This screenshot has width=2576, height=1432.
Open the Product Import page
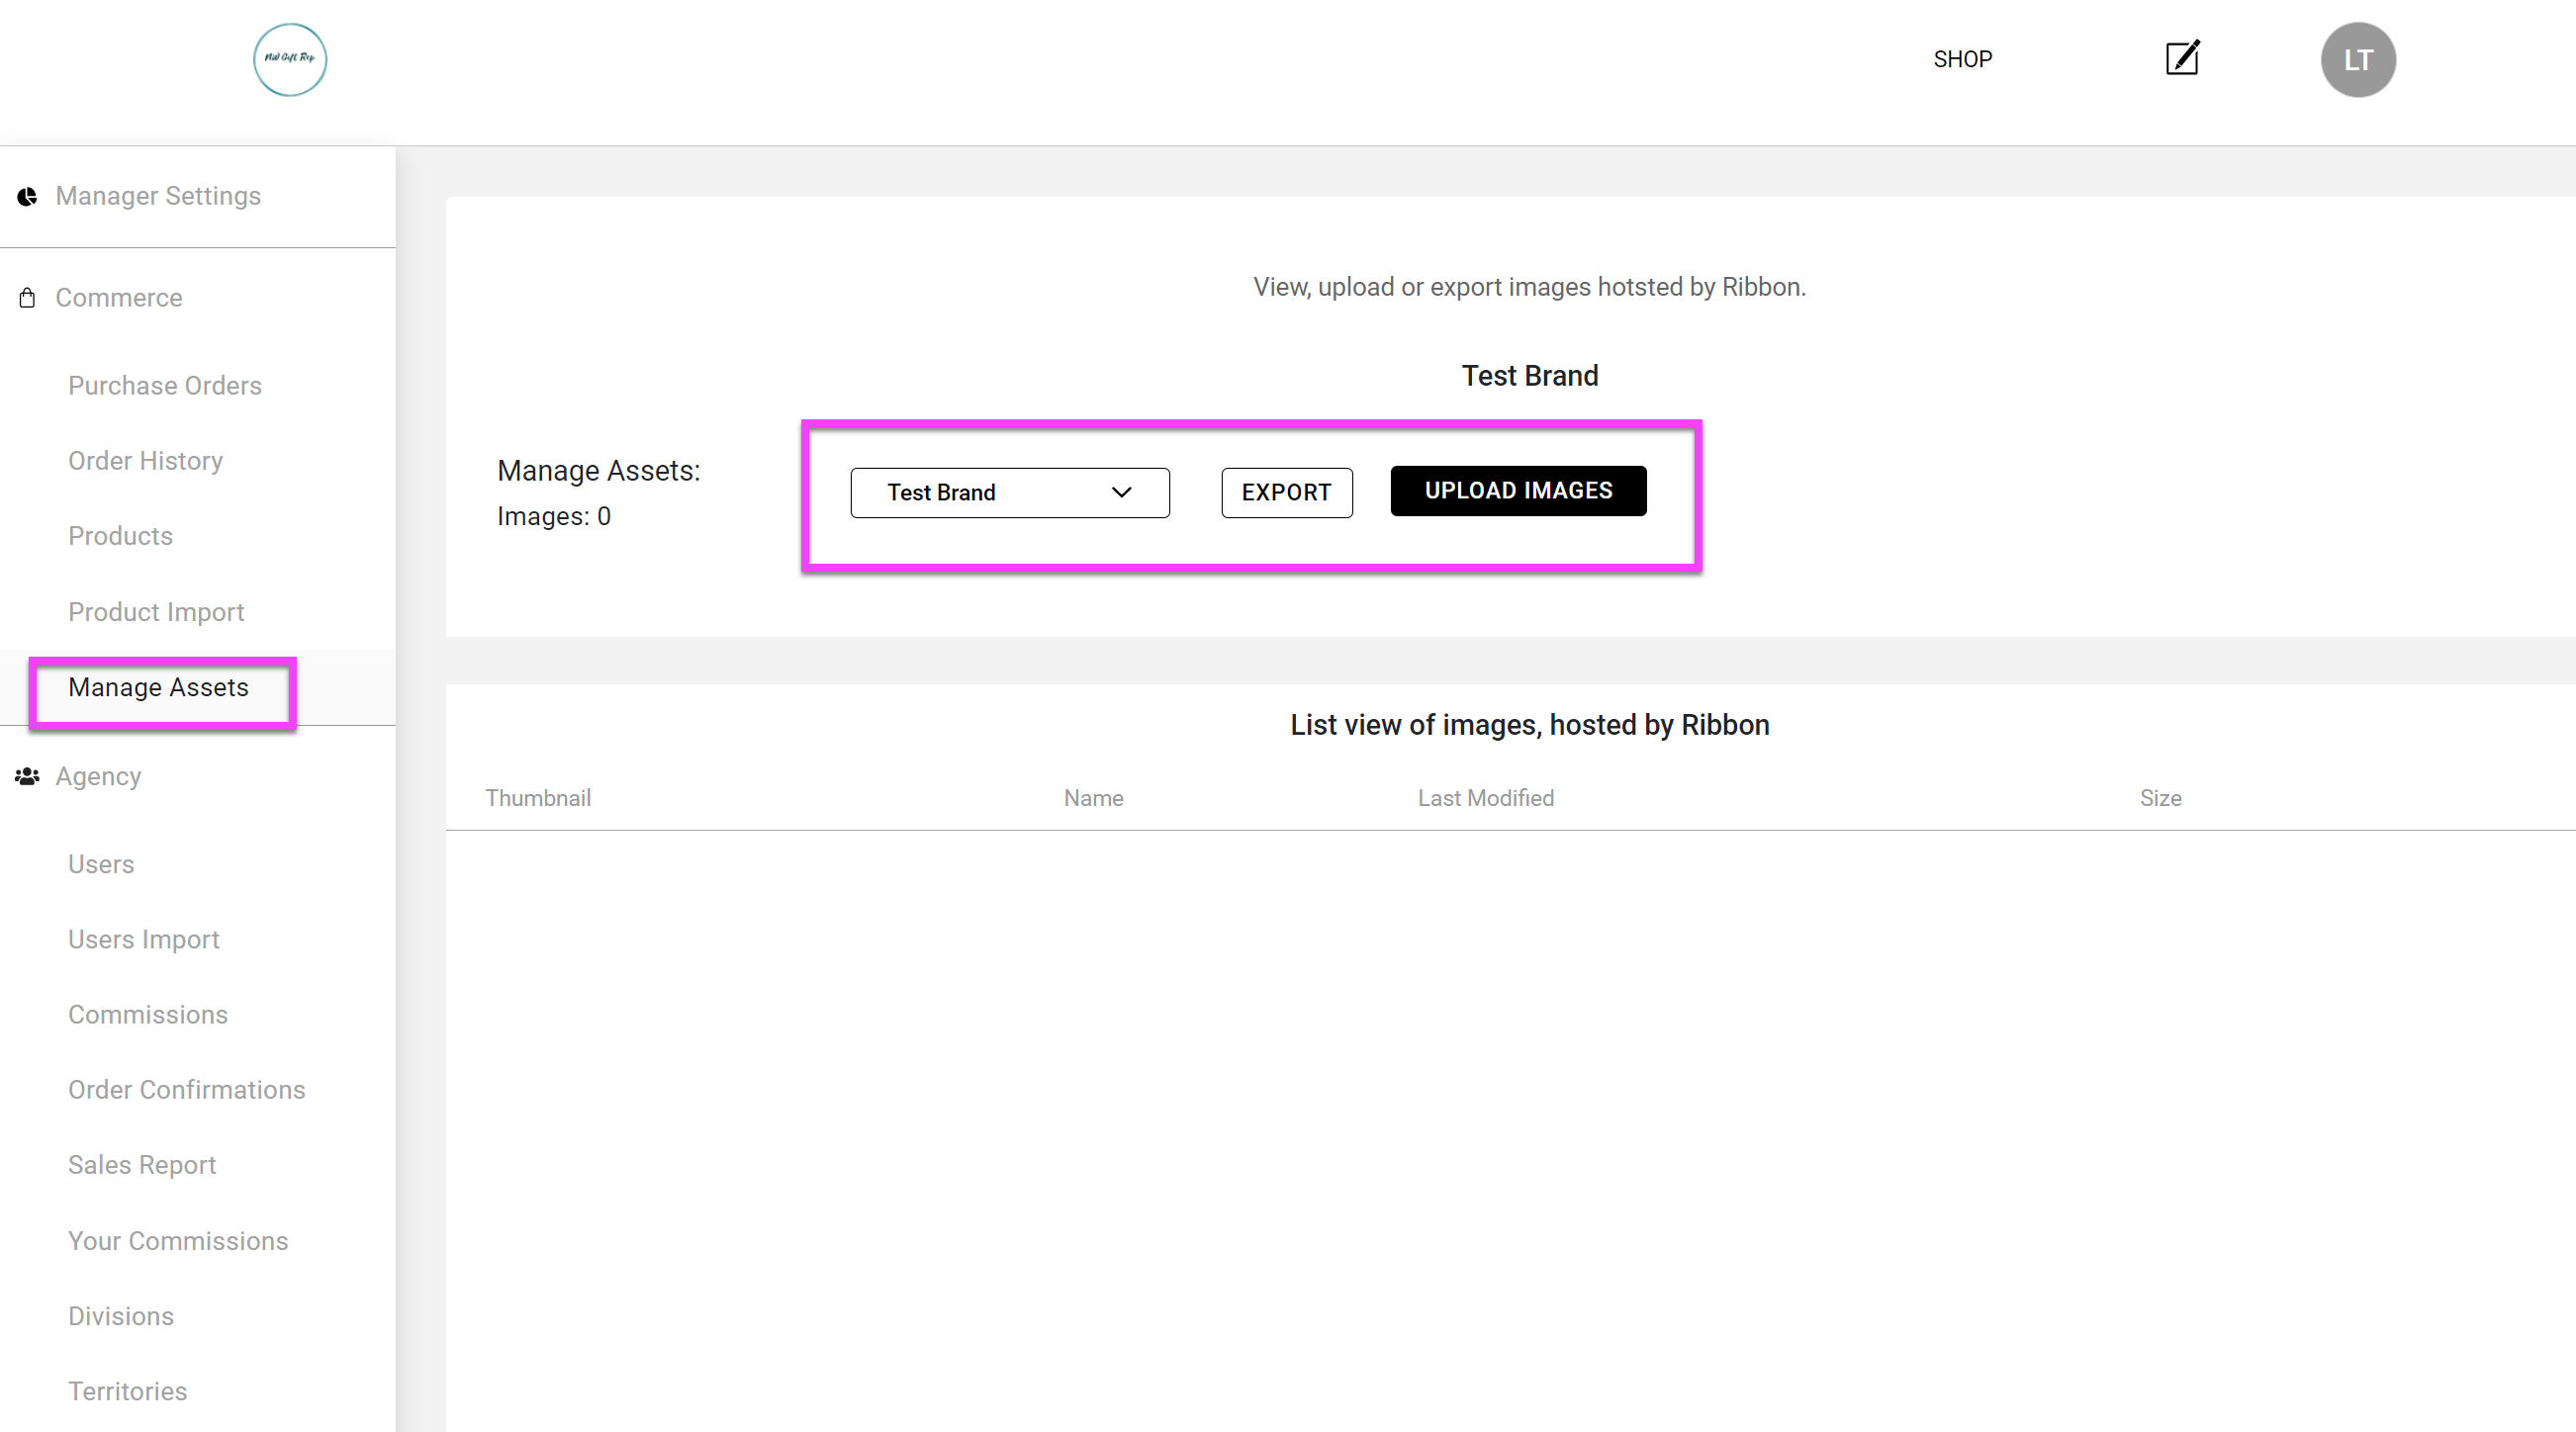(x=156, y=612)
